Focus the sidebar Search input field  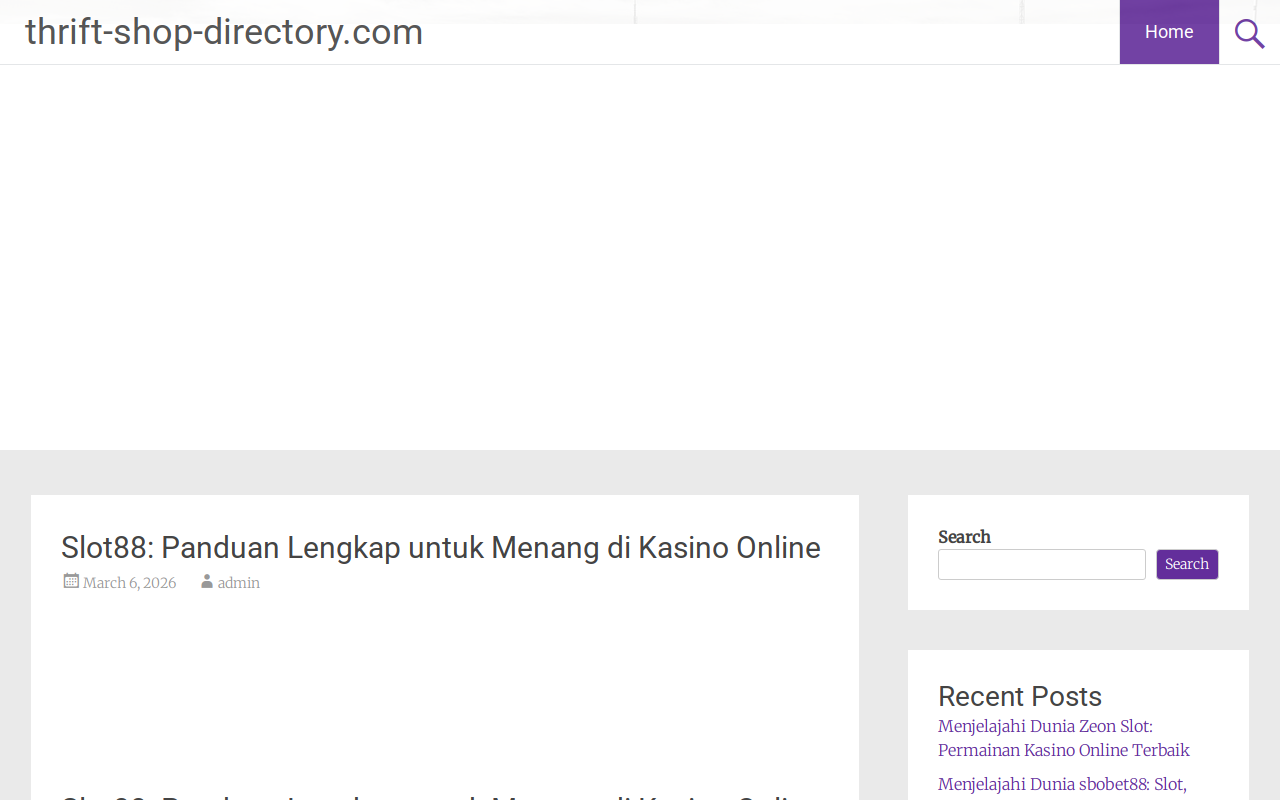pyautogui.click(x=1042, y=564)
